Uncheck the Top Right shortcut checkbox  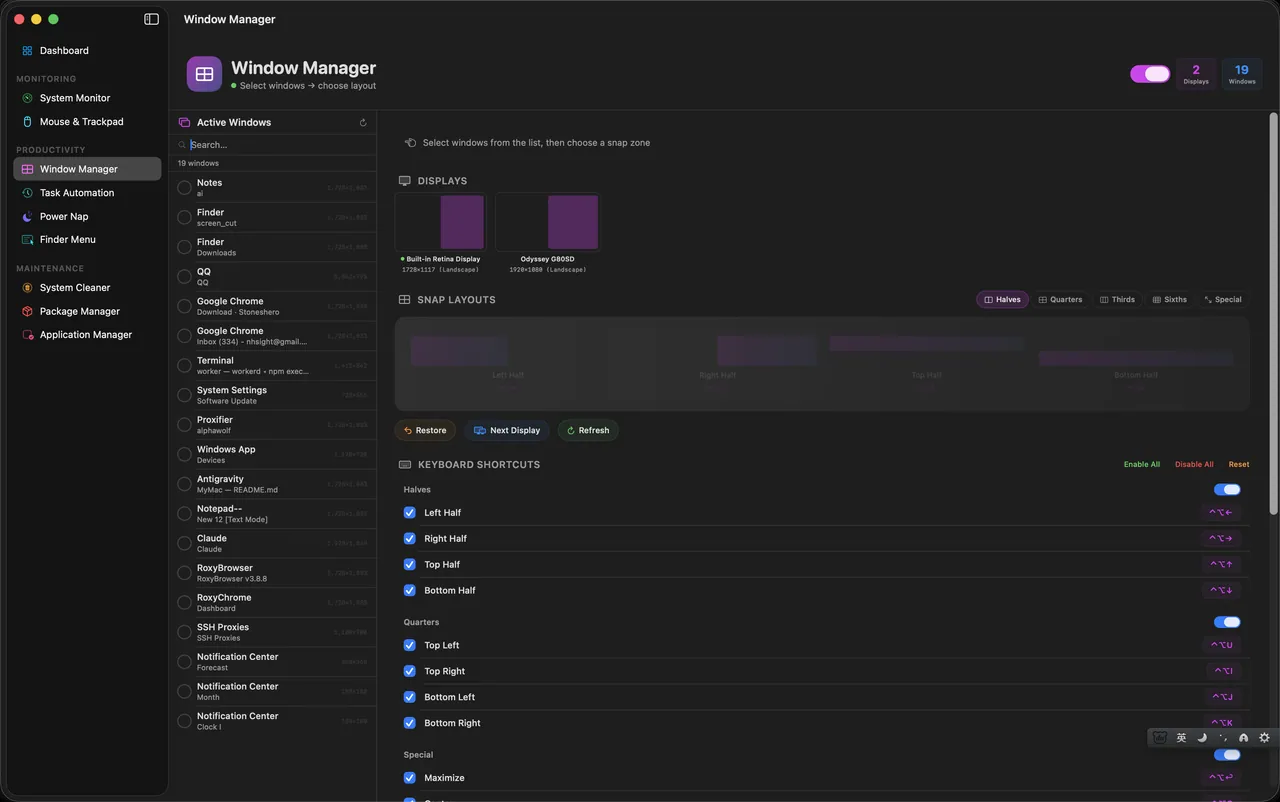coord(409,671)
